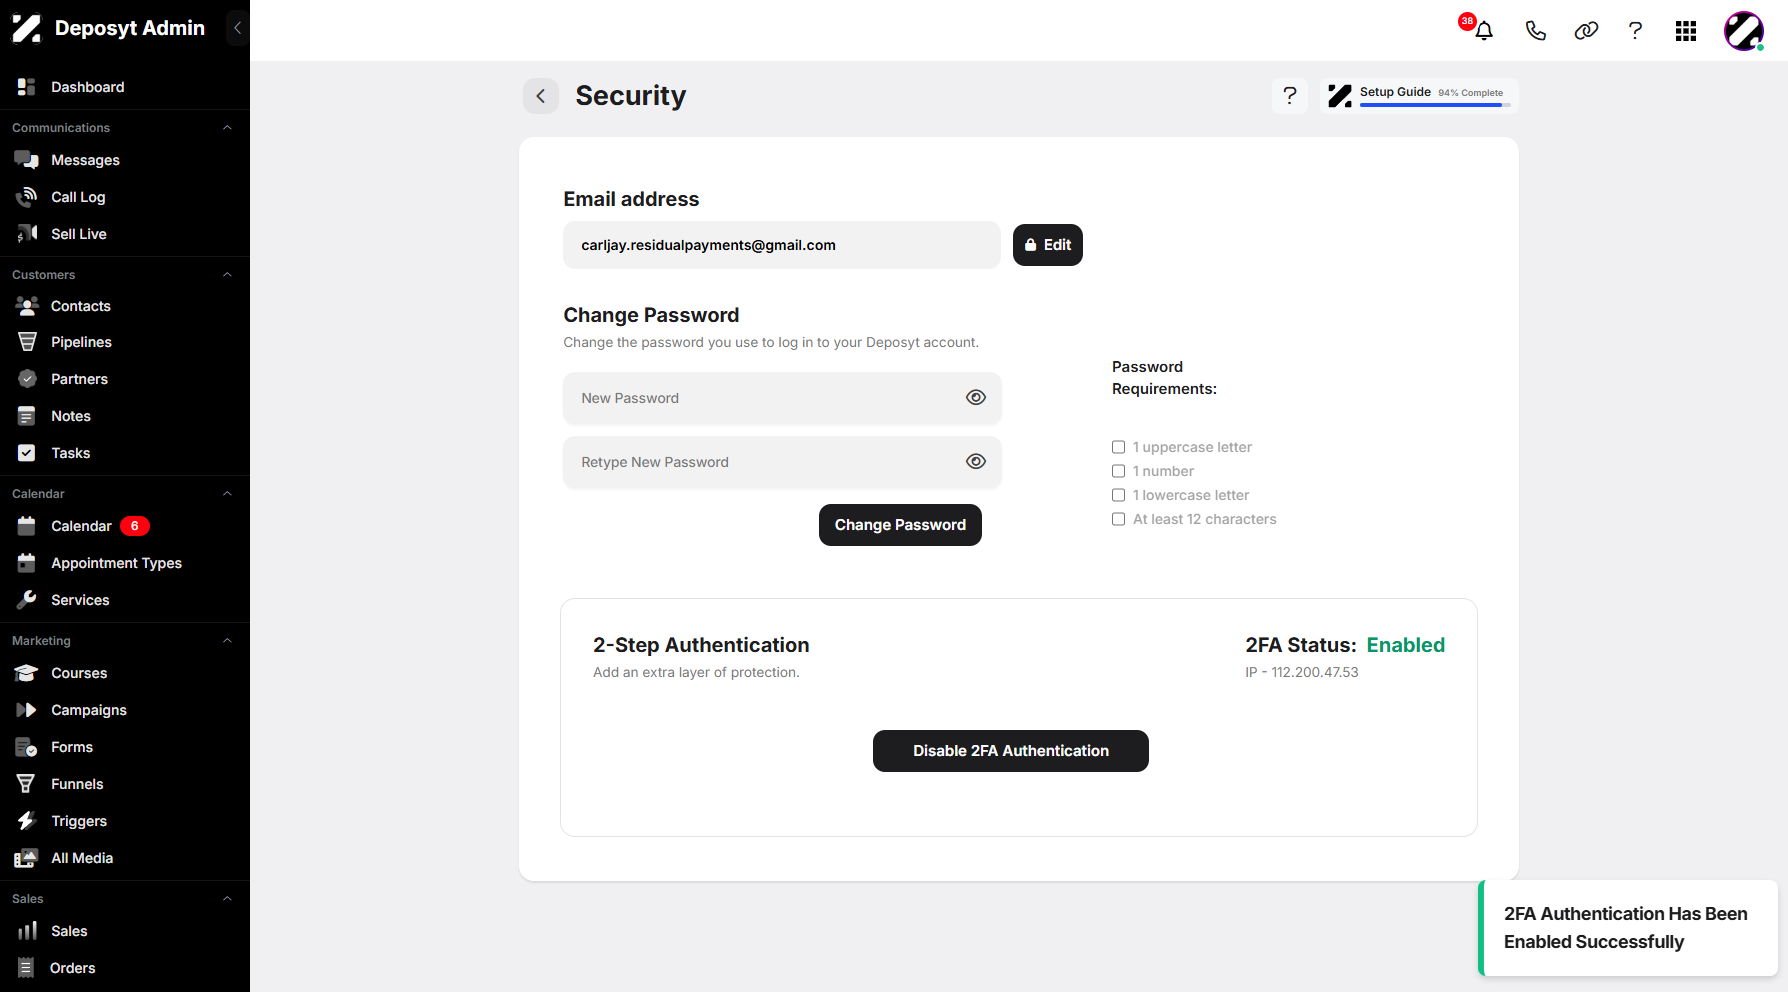1788x992 pixels.
Task: Tick the 1 number checkbox
Action: [x=1119, y=471]
